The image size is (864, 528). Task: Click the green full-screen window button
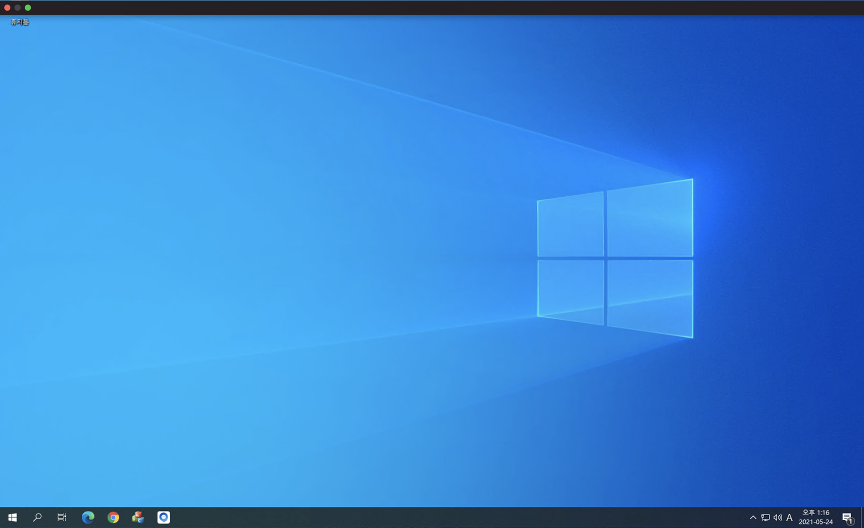[x=28, y=8]
